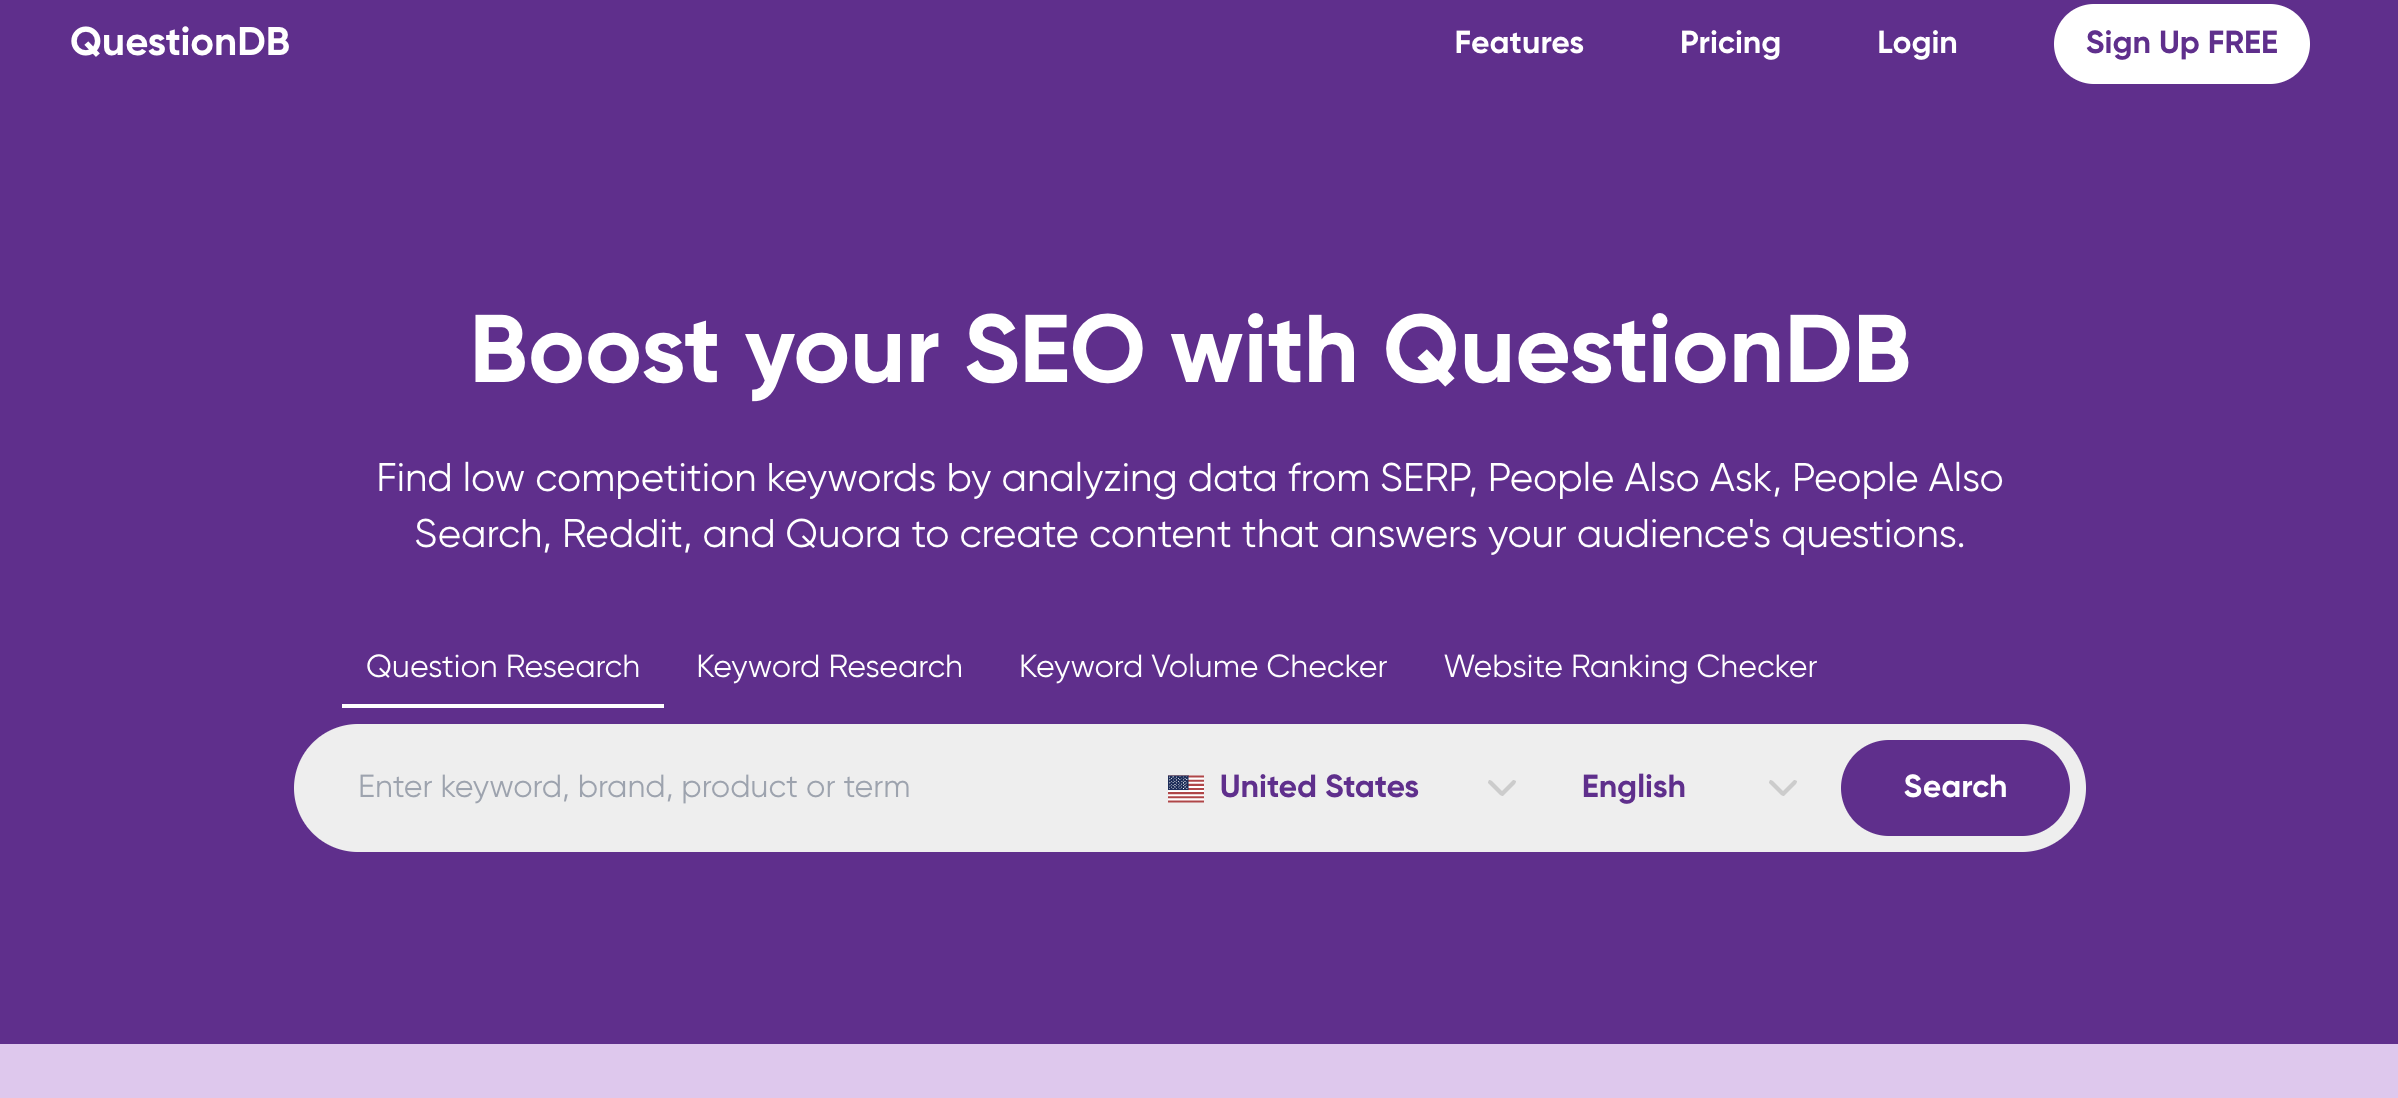Screen dimensions: 2398x1098
Task: Click the United States flag icon
Action: [1186, 788]
